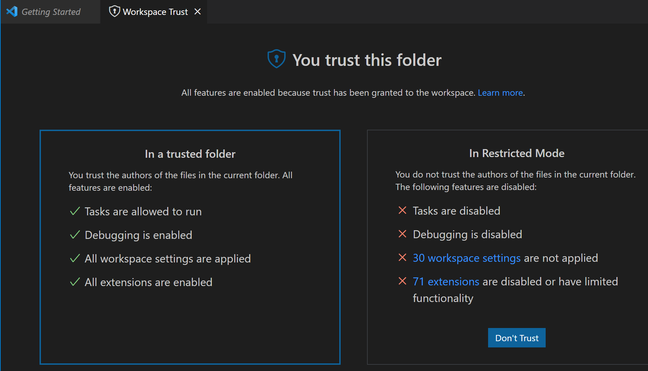Screen dimensions: 648x371
Task: Click the You trust this folder heading
Action: click(x=367, y=60)
